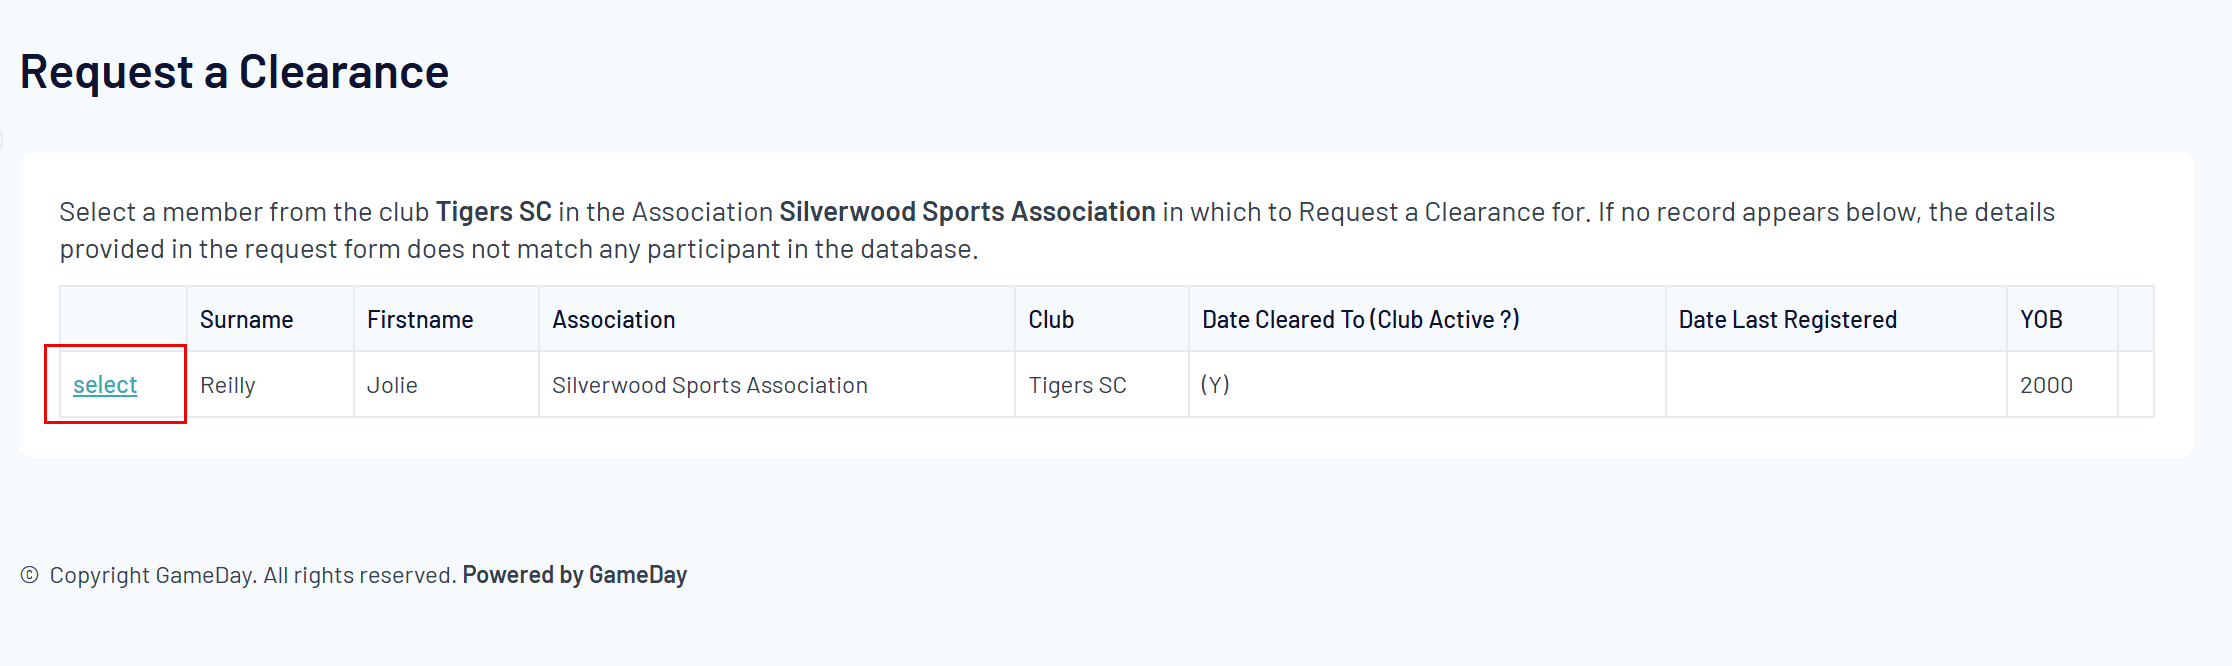Screen dimensions: 2232x666
Task: Click bold Silverwood Sports Association in the instructions
Action: point(967,212)
